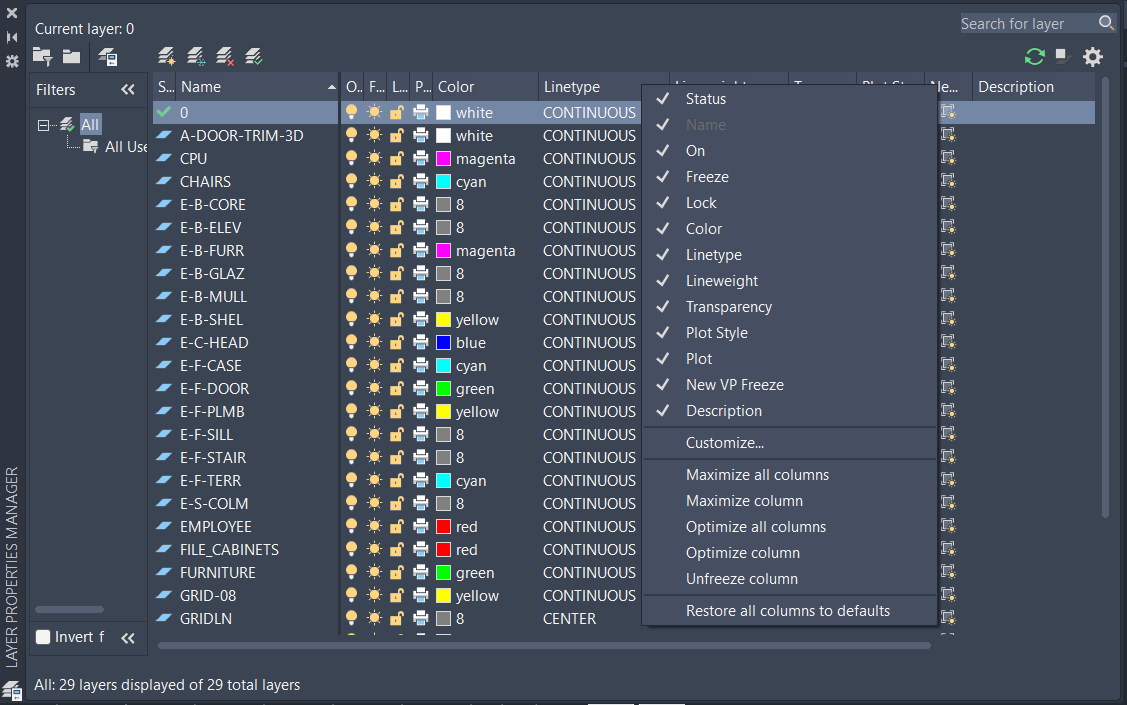Click the lock icon for E-F-STAIR layer
Image resolution: width=1127 pixels, height=705 pixels.
pyautogui.click(x=397, y=457)
